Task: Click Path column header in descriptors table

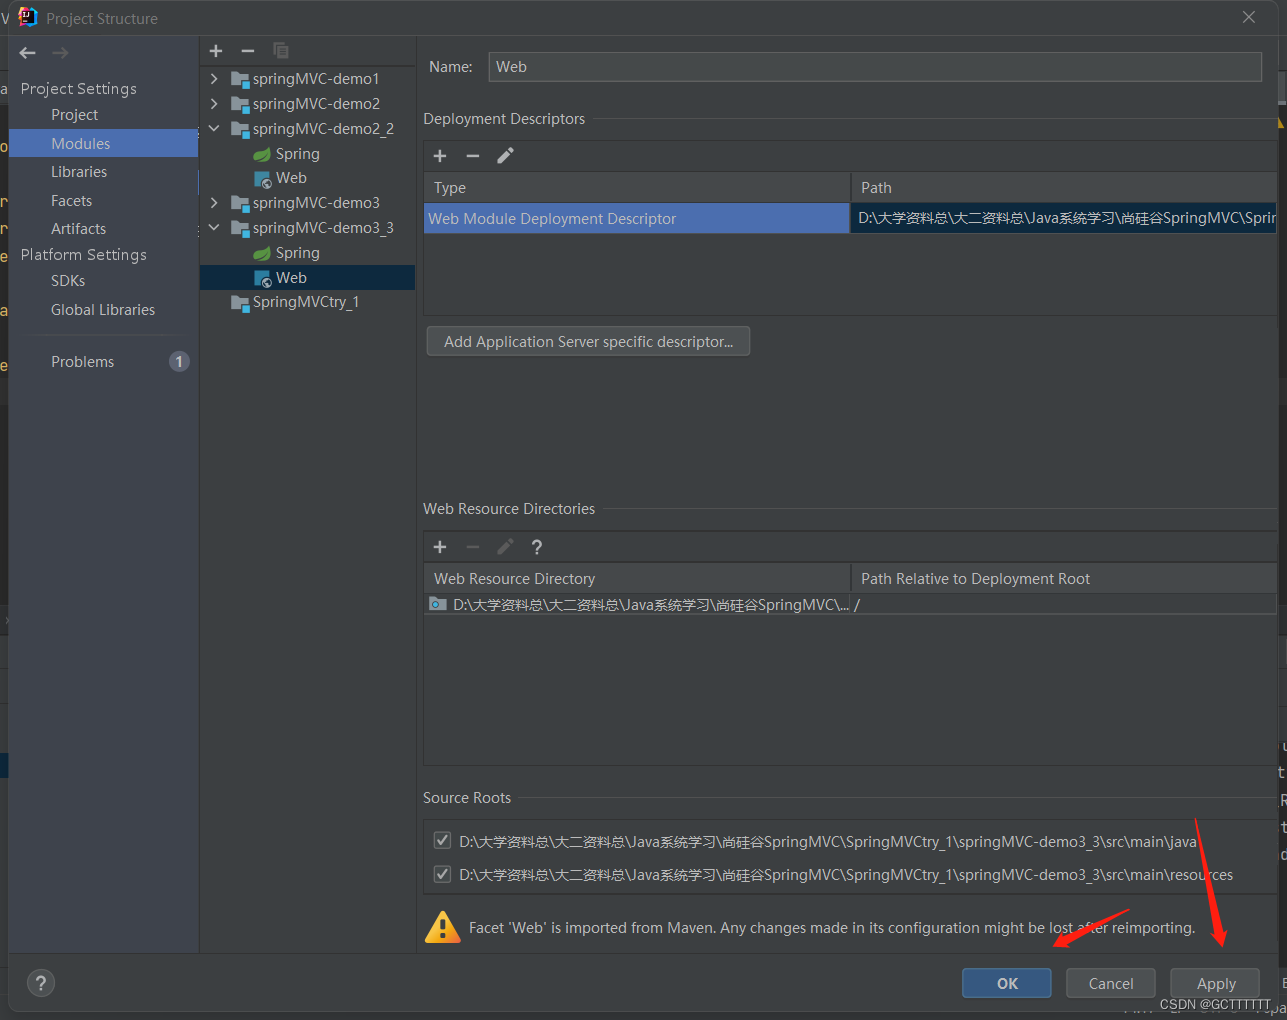Action: coord(1064,188)
